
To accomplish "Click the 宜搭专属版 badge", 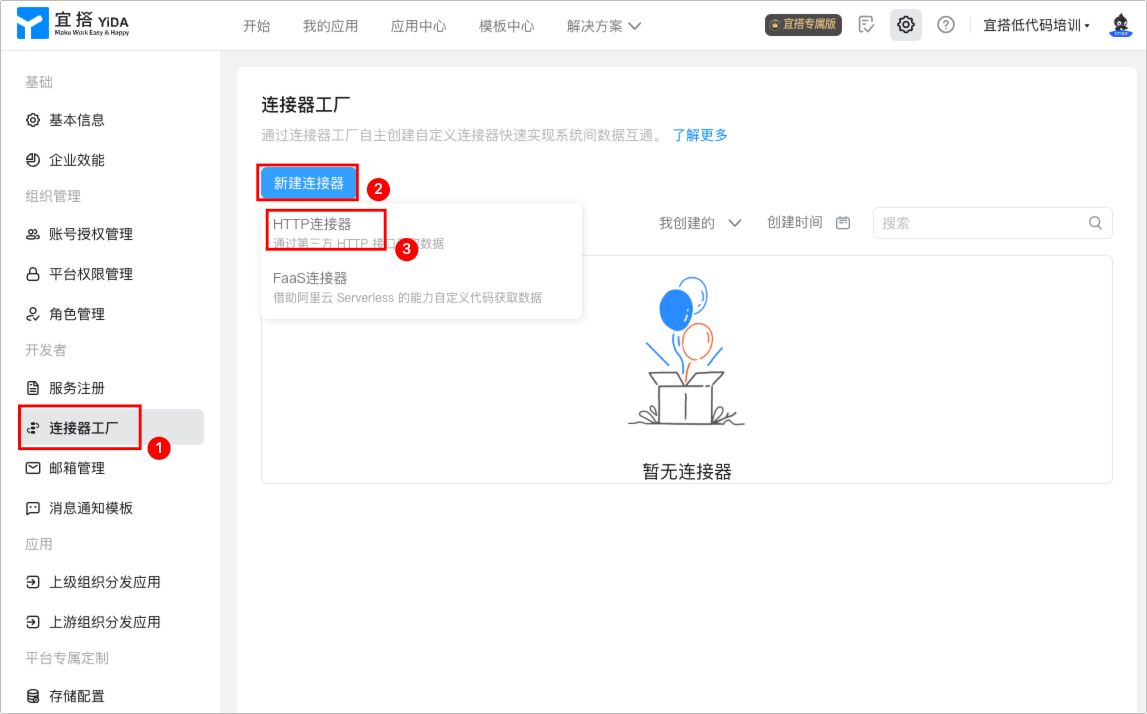I will (804, 25).
